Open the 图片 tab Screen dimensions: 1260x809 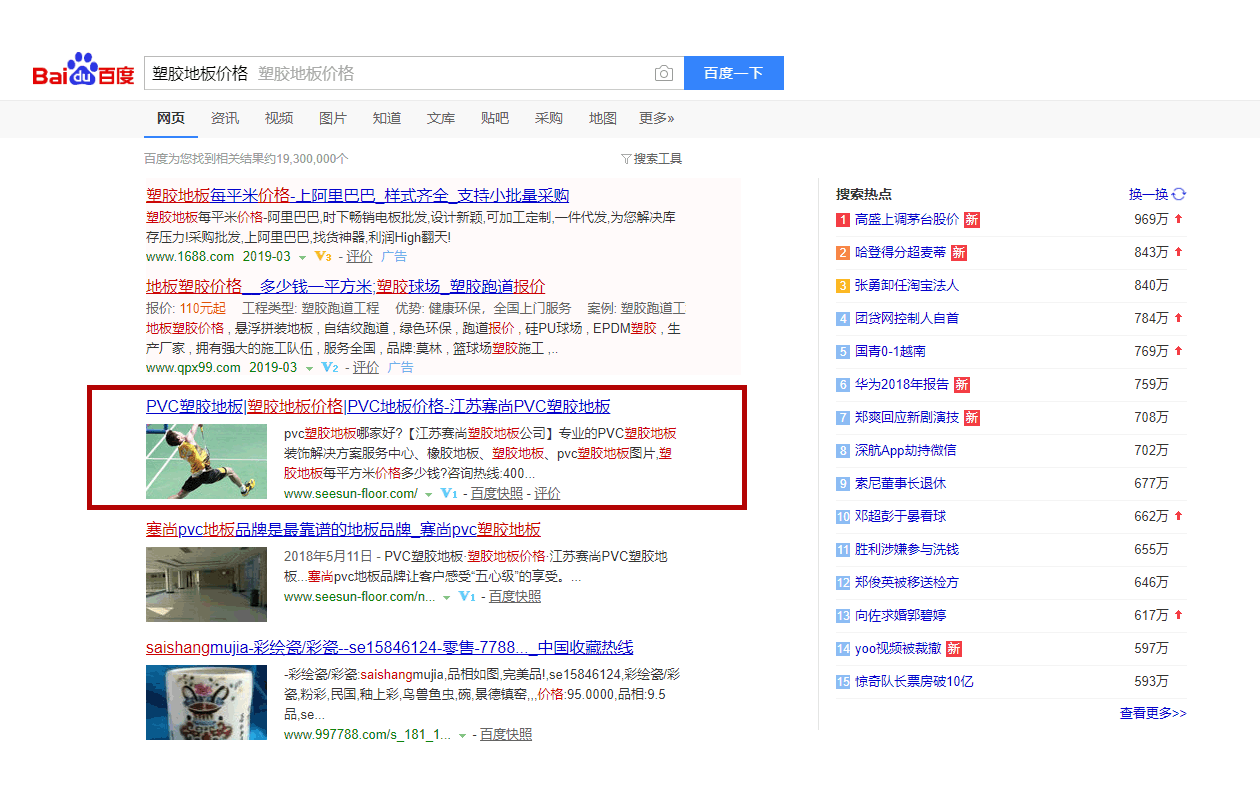tap(333, 118)
